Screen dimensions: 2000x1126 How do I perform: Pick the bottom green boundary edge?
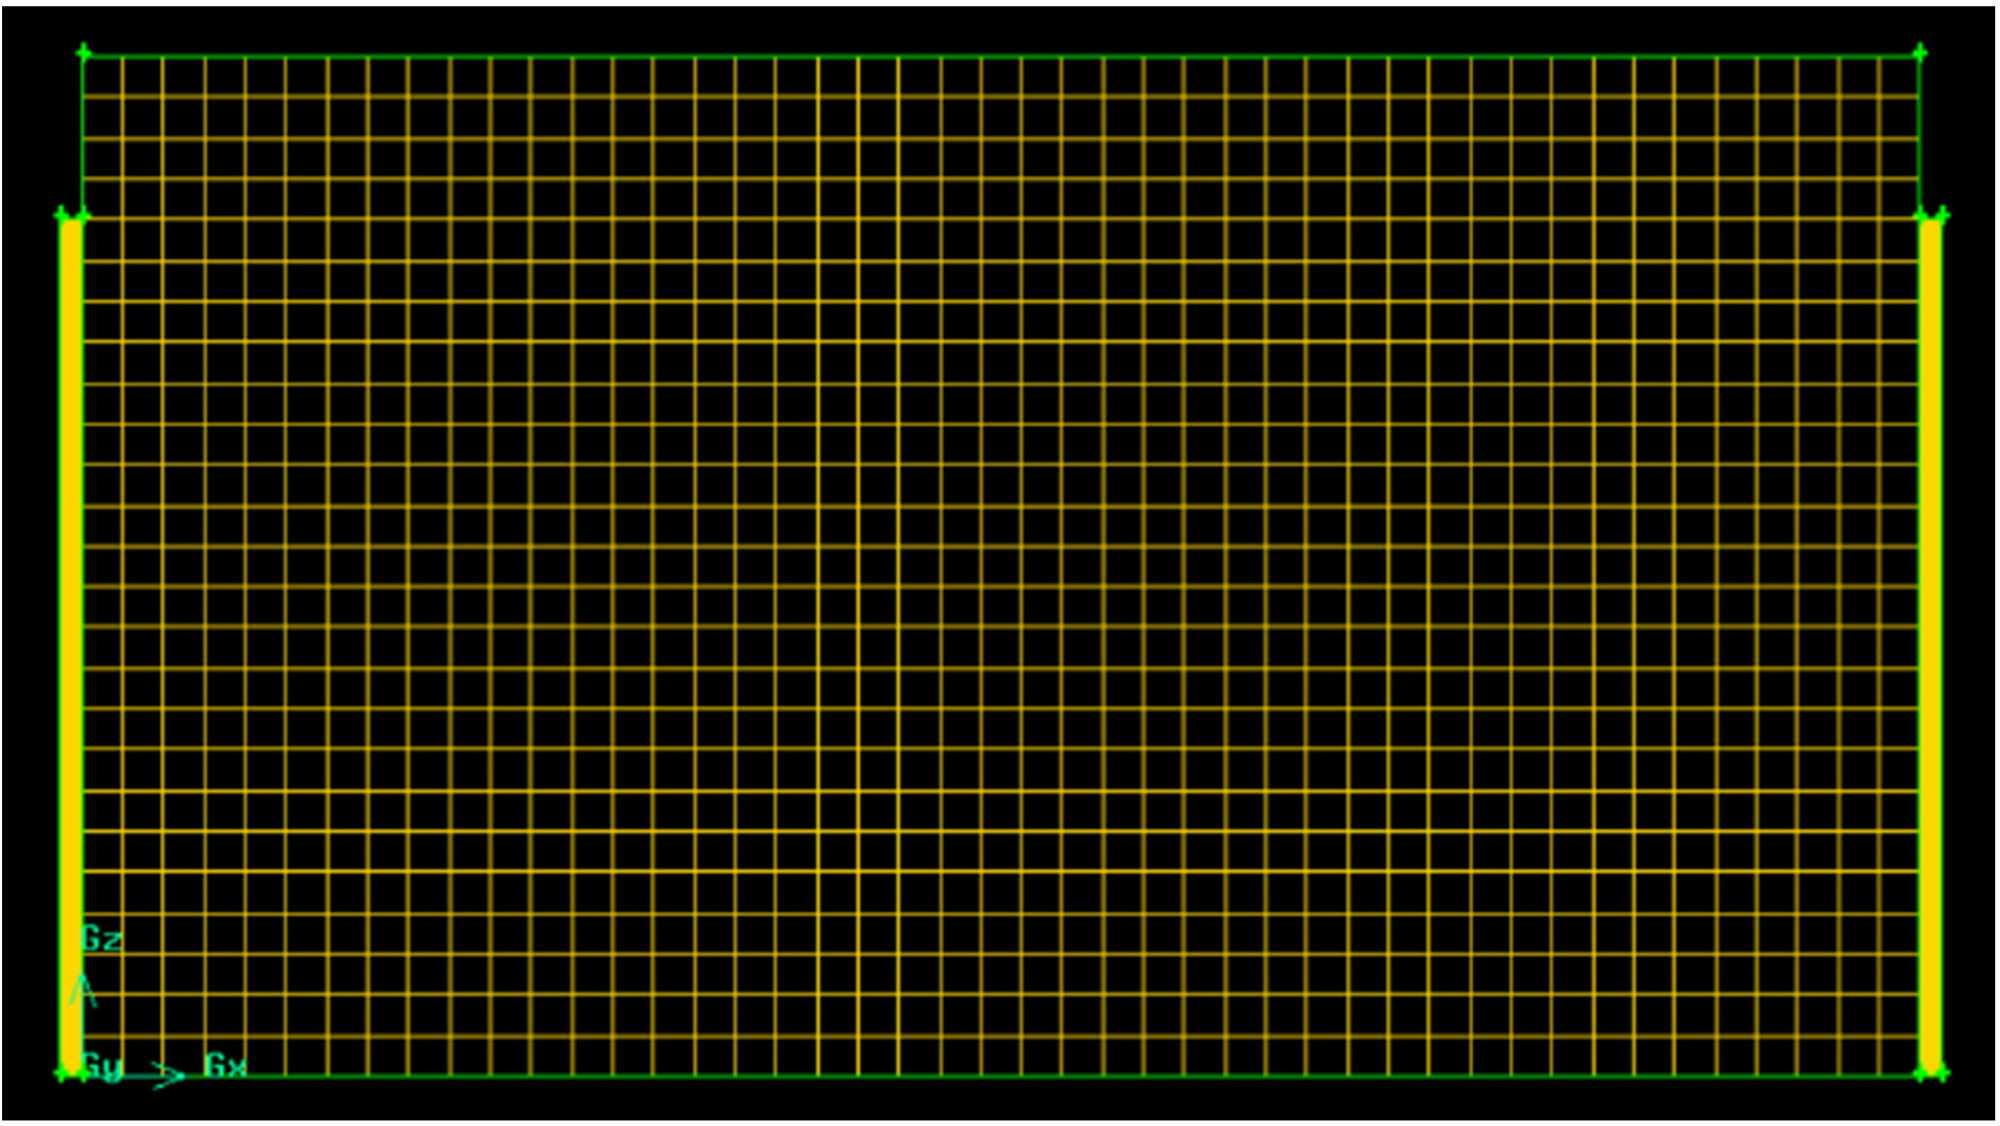[1000, 1077]
